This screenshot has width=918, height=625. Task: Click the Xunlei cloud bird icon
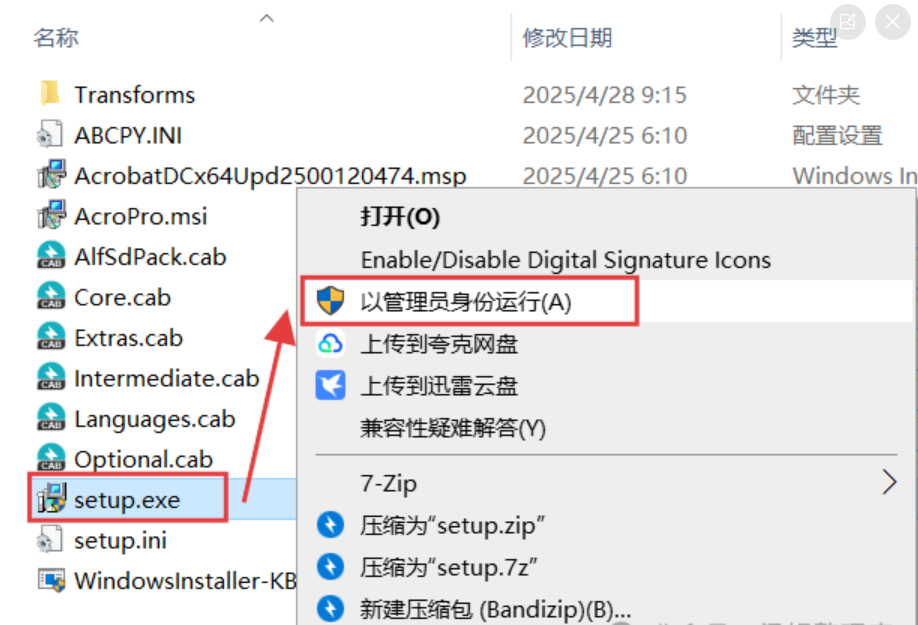point(330,385)
